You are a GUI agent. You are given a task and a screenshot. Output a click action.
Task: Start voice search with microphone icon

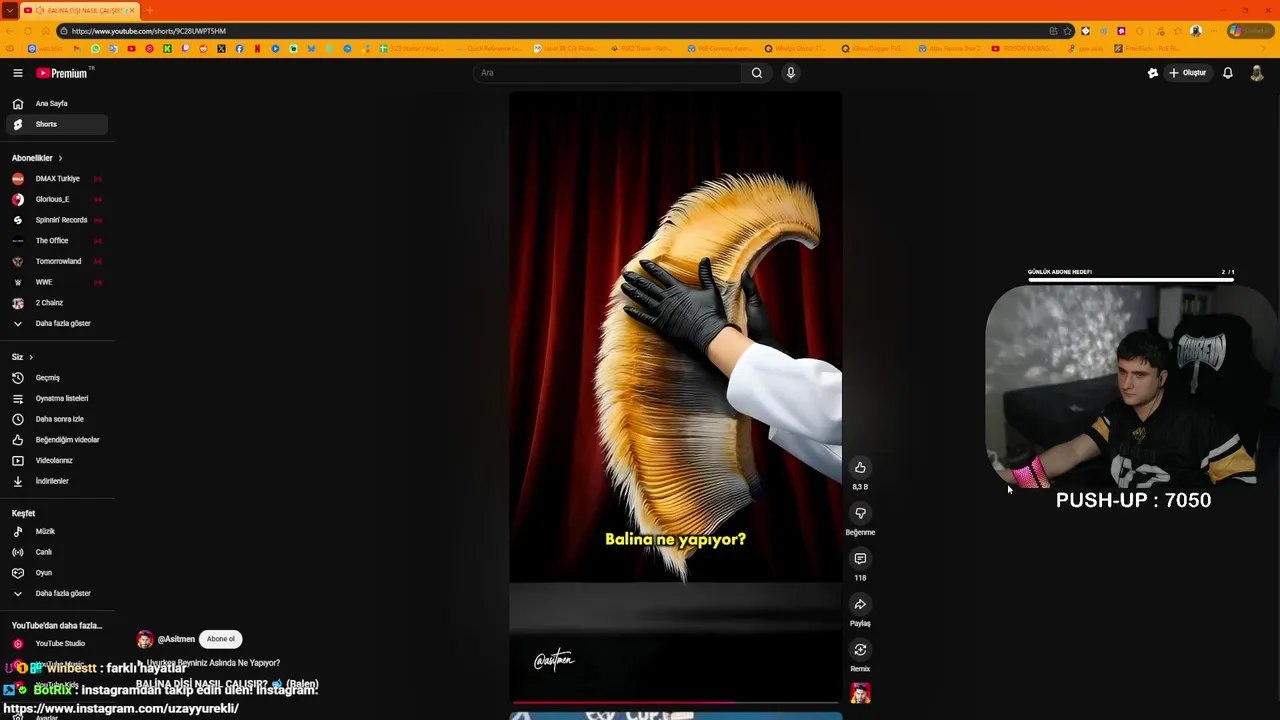pos(790,73)
